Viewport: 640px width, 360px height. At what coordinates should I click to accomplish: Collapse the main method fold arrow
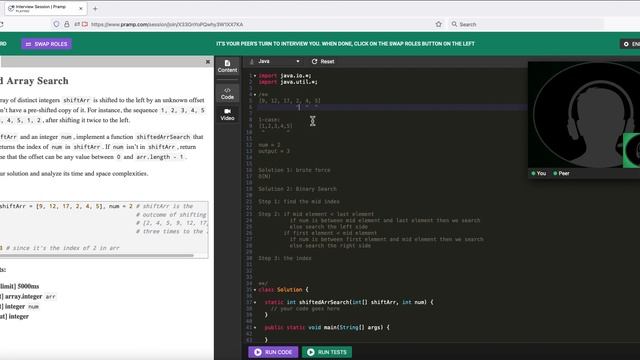click(255, 327)
